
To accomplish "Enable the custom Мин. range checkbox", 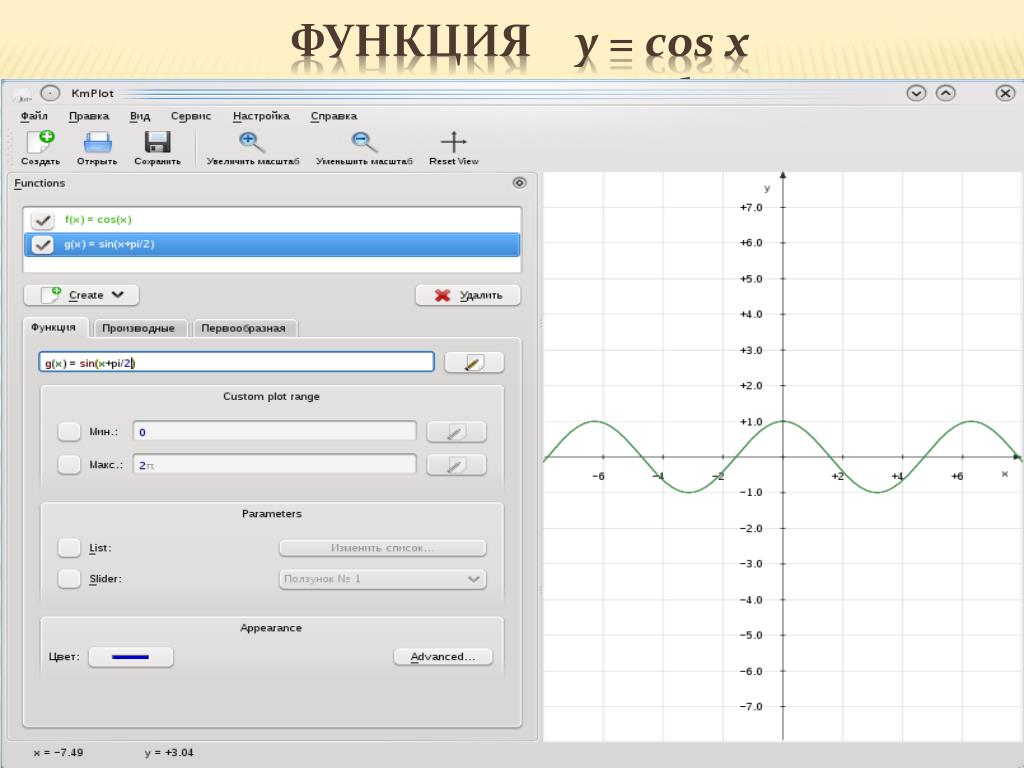I will coord(69,432).
